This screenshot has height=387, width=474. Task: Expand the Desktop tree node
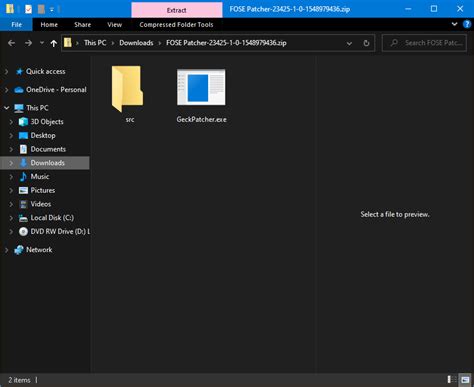pos(11,135)
